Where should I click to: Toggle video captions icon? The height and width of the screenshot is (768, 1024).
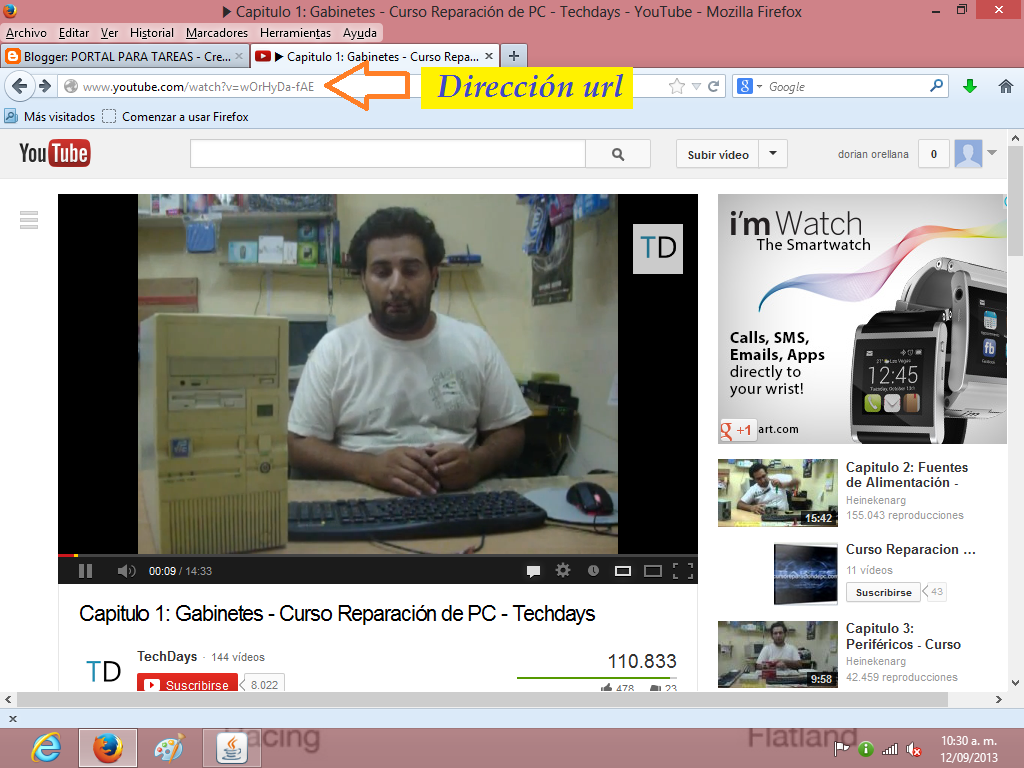(534, 571)
